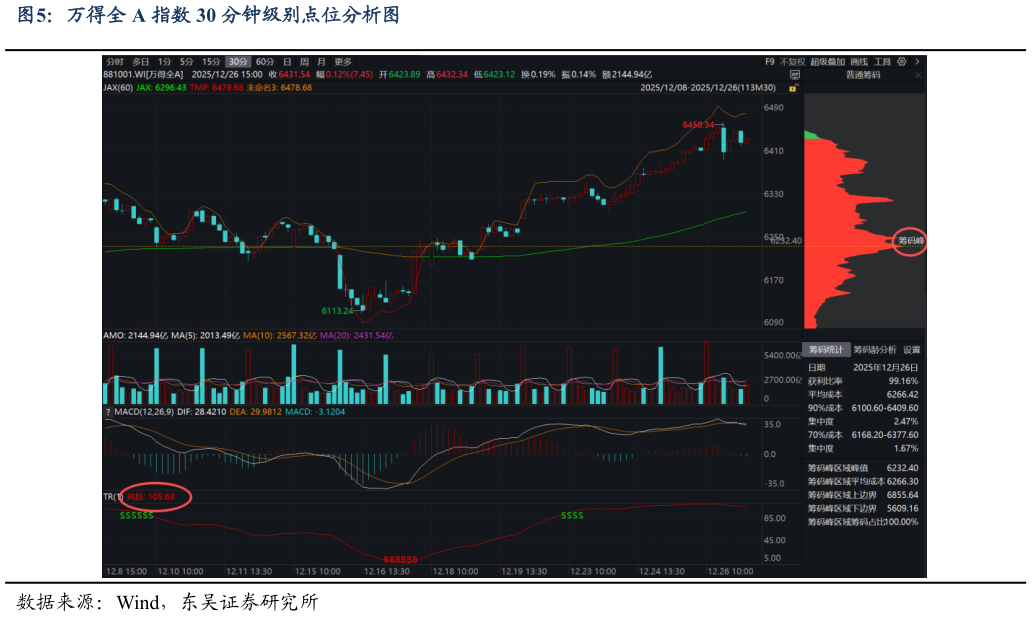Switch to the 60分 timeframe tab
Viewport: 1032px width, 617px height.
265,61
